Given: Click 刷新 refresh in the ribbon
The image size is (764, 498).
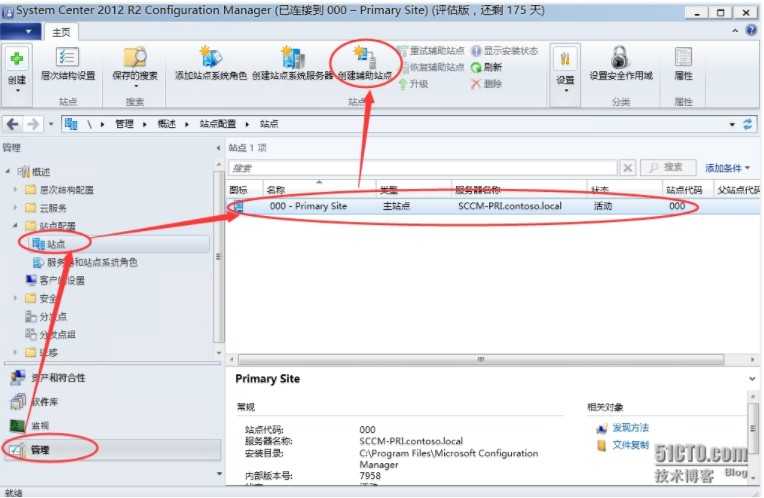Looking at the screenshot, I should [x=487, y=67].
